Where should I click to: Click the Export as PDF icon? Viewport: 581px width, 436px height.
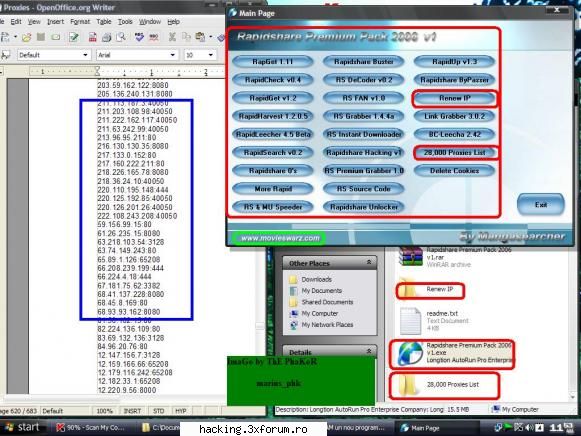coord(92,37)
